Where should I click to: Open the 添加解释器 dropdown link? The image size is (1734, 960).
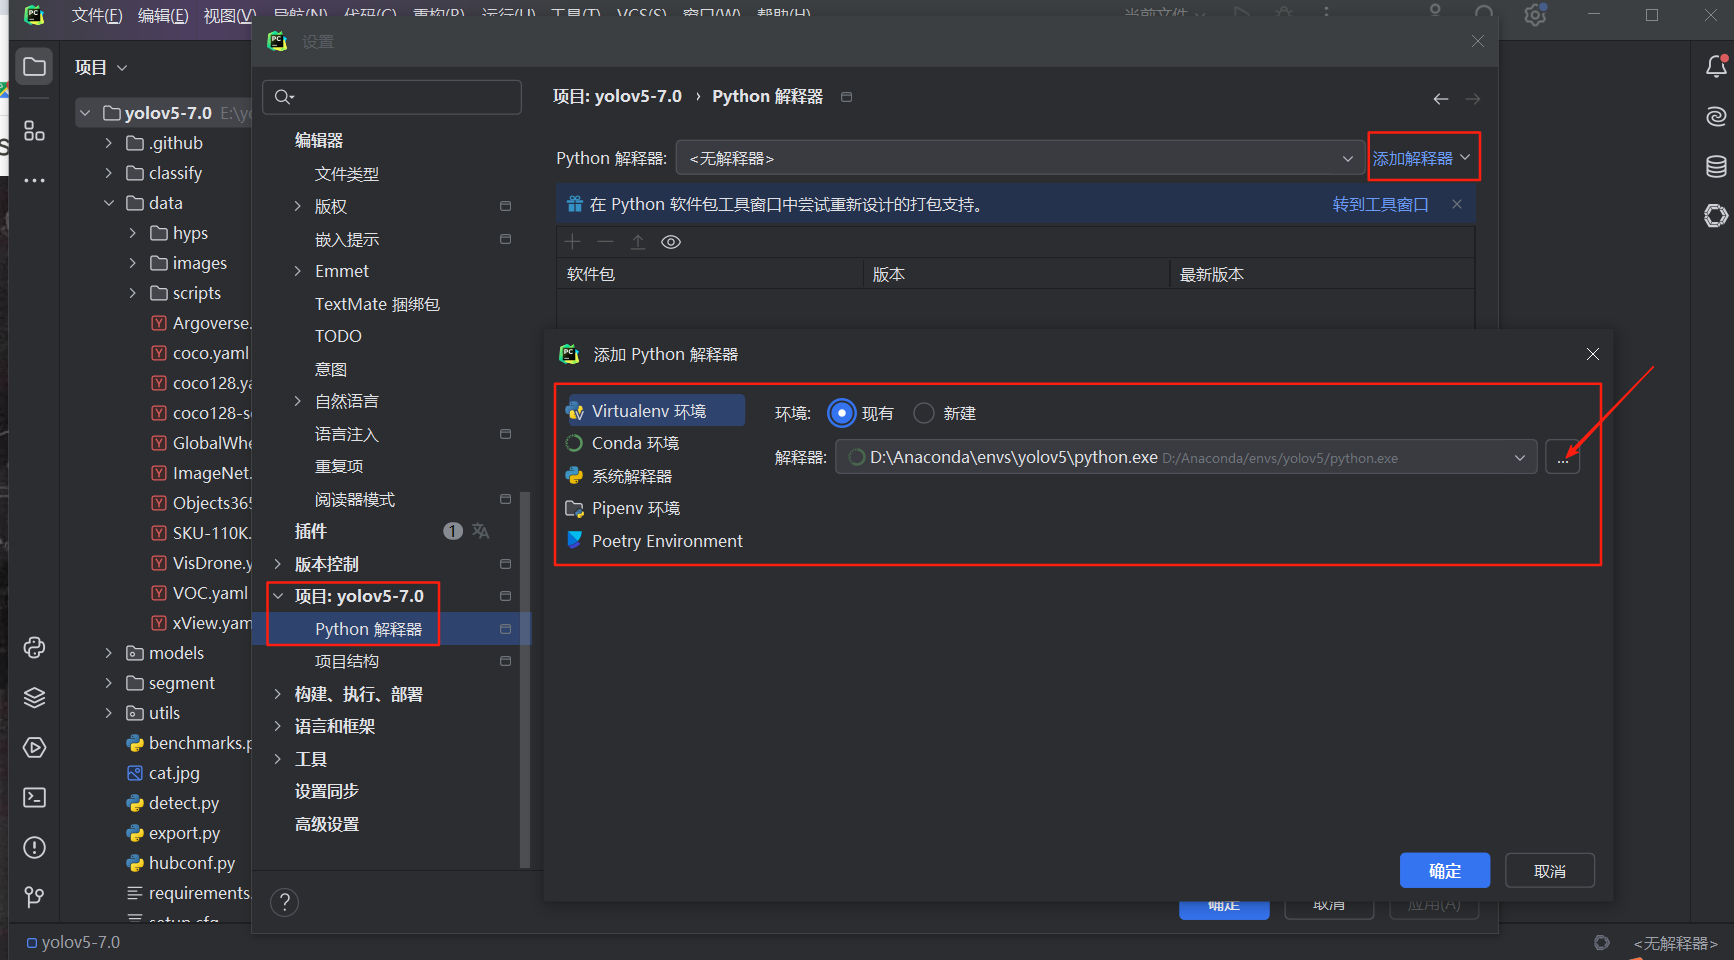coord(1421,158)
